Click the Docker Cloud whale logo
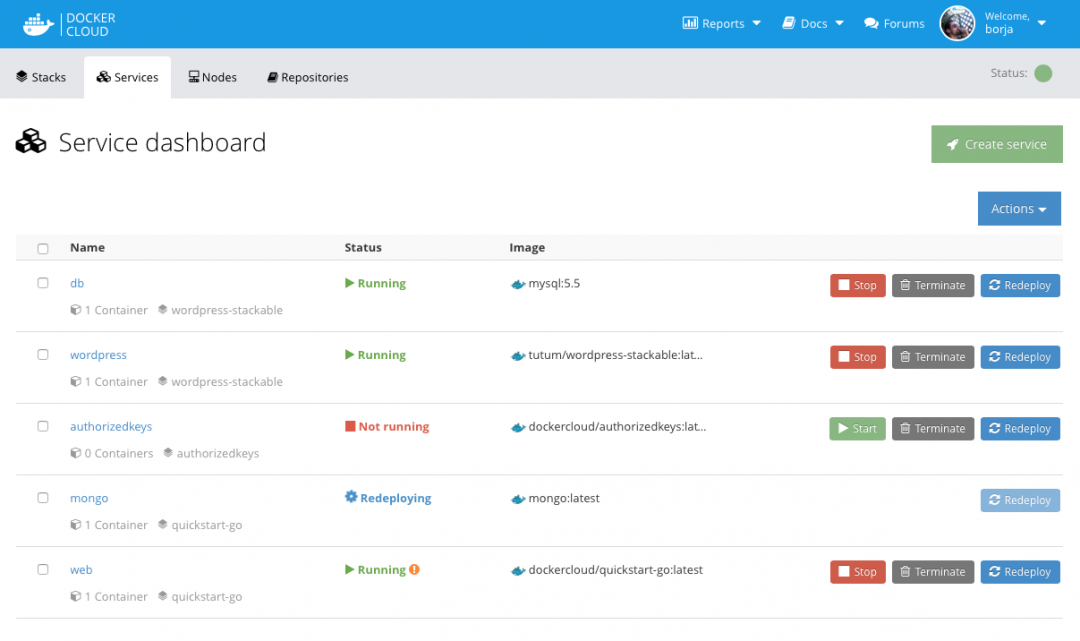 point(38,23)
